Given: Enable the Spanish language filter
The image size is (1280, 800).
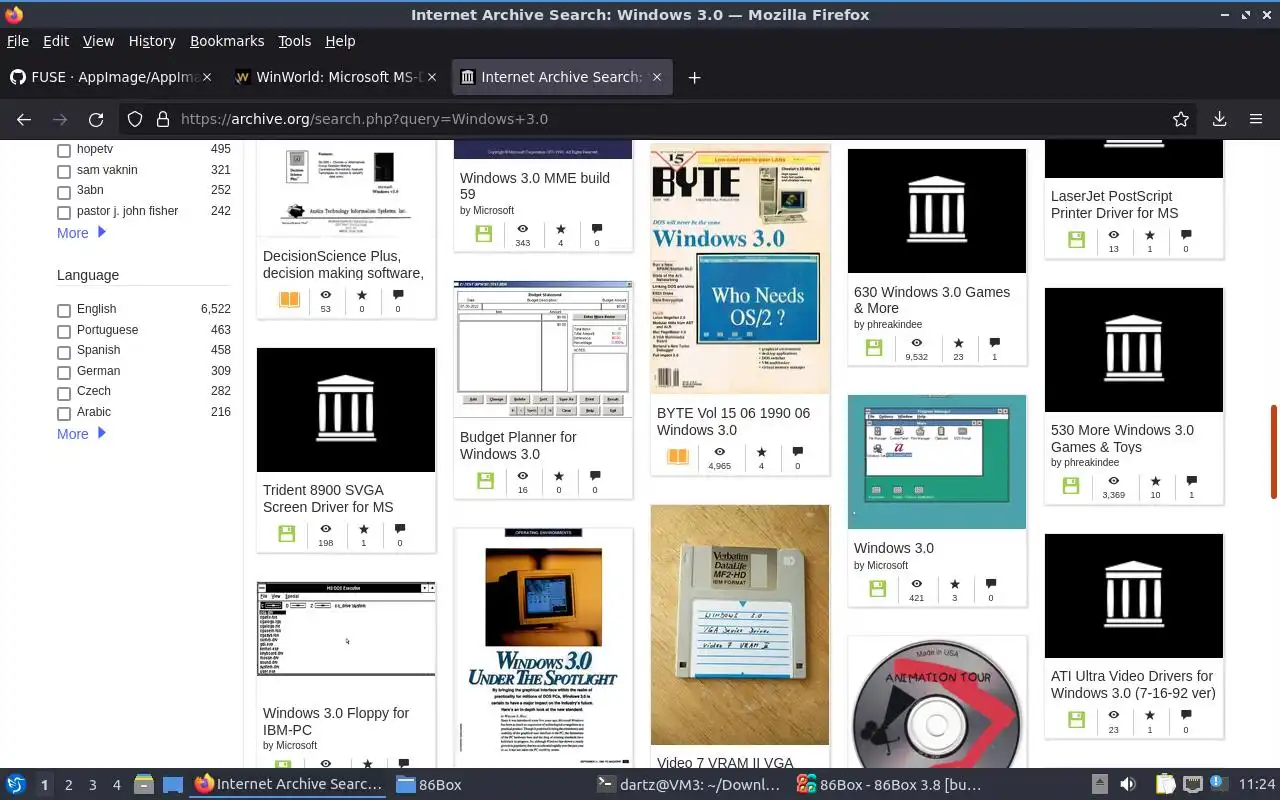Looking at the screenshot, I should (64, 351).
